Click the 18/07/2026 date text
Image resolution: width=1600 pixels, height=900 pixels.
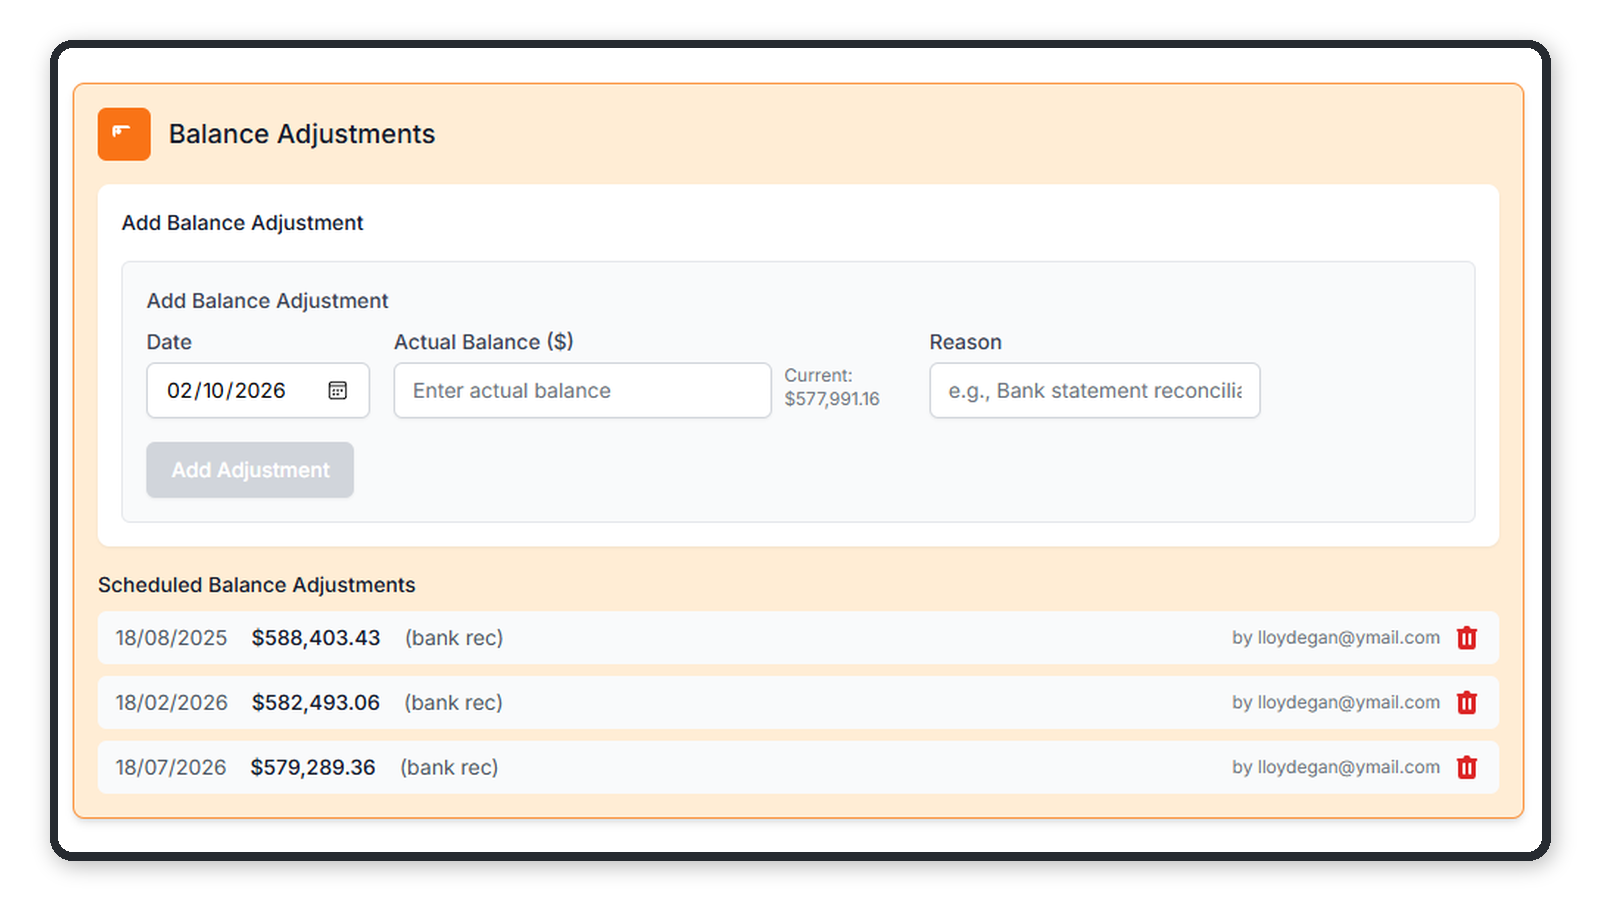[x=171, y=768]
